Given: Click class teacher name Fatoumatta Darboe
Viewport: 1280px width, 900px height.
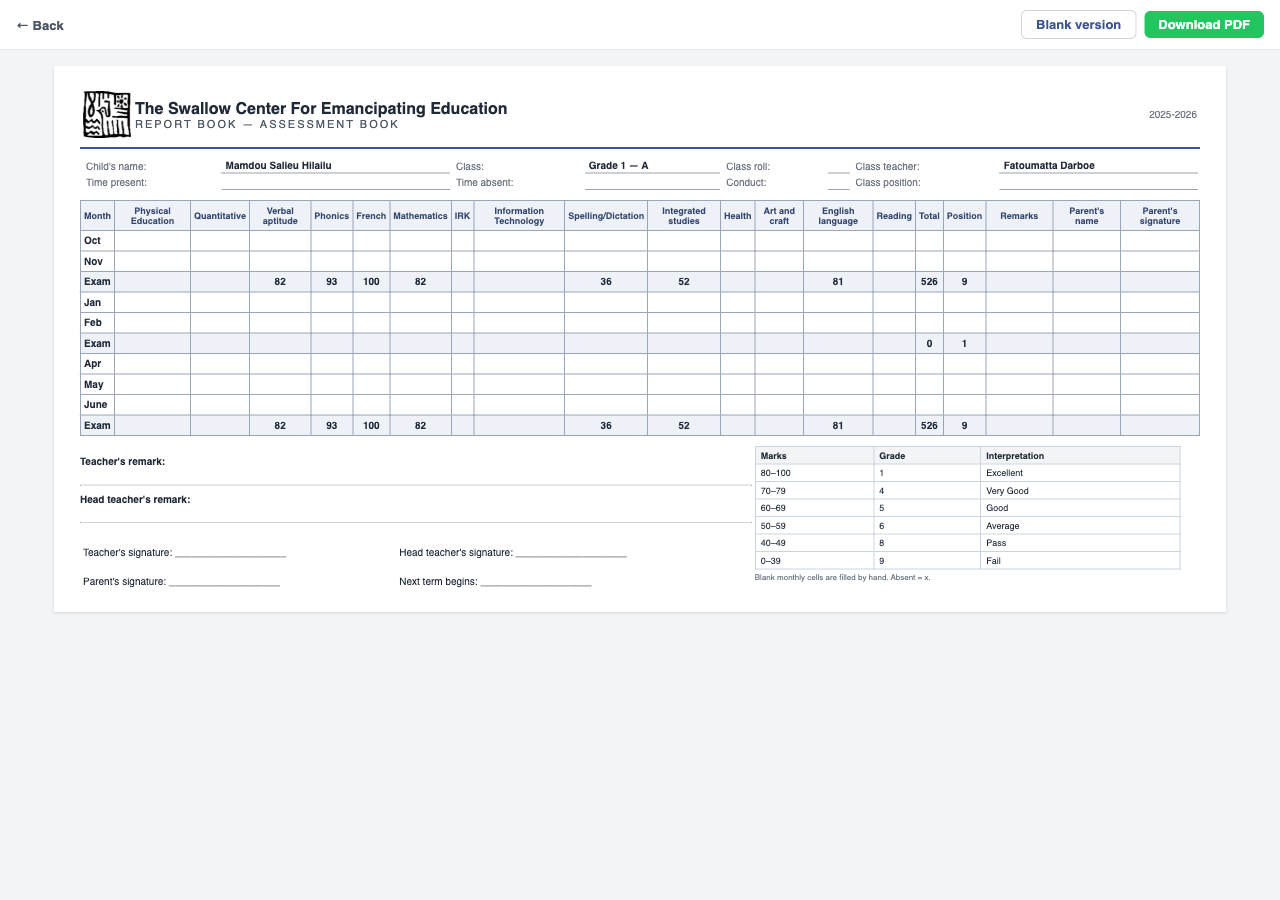Looking at the screenshot, I should pyautogui.click(x=1049, y=165).
